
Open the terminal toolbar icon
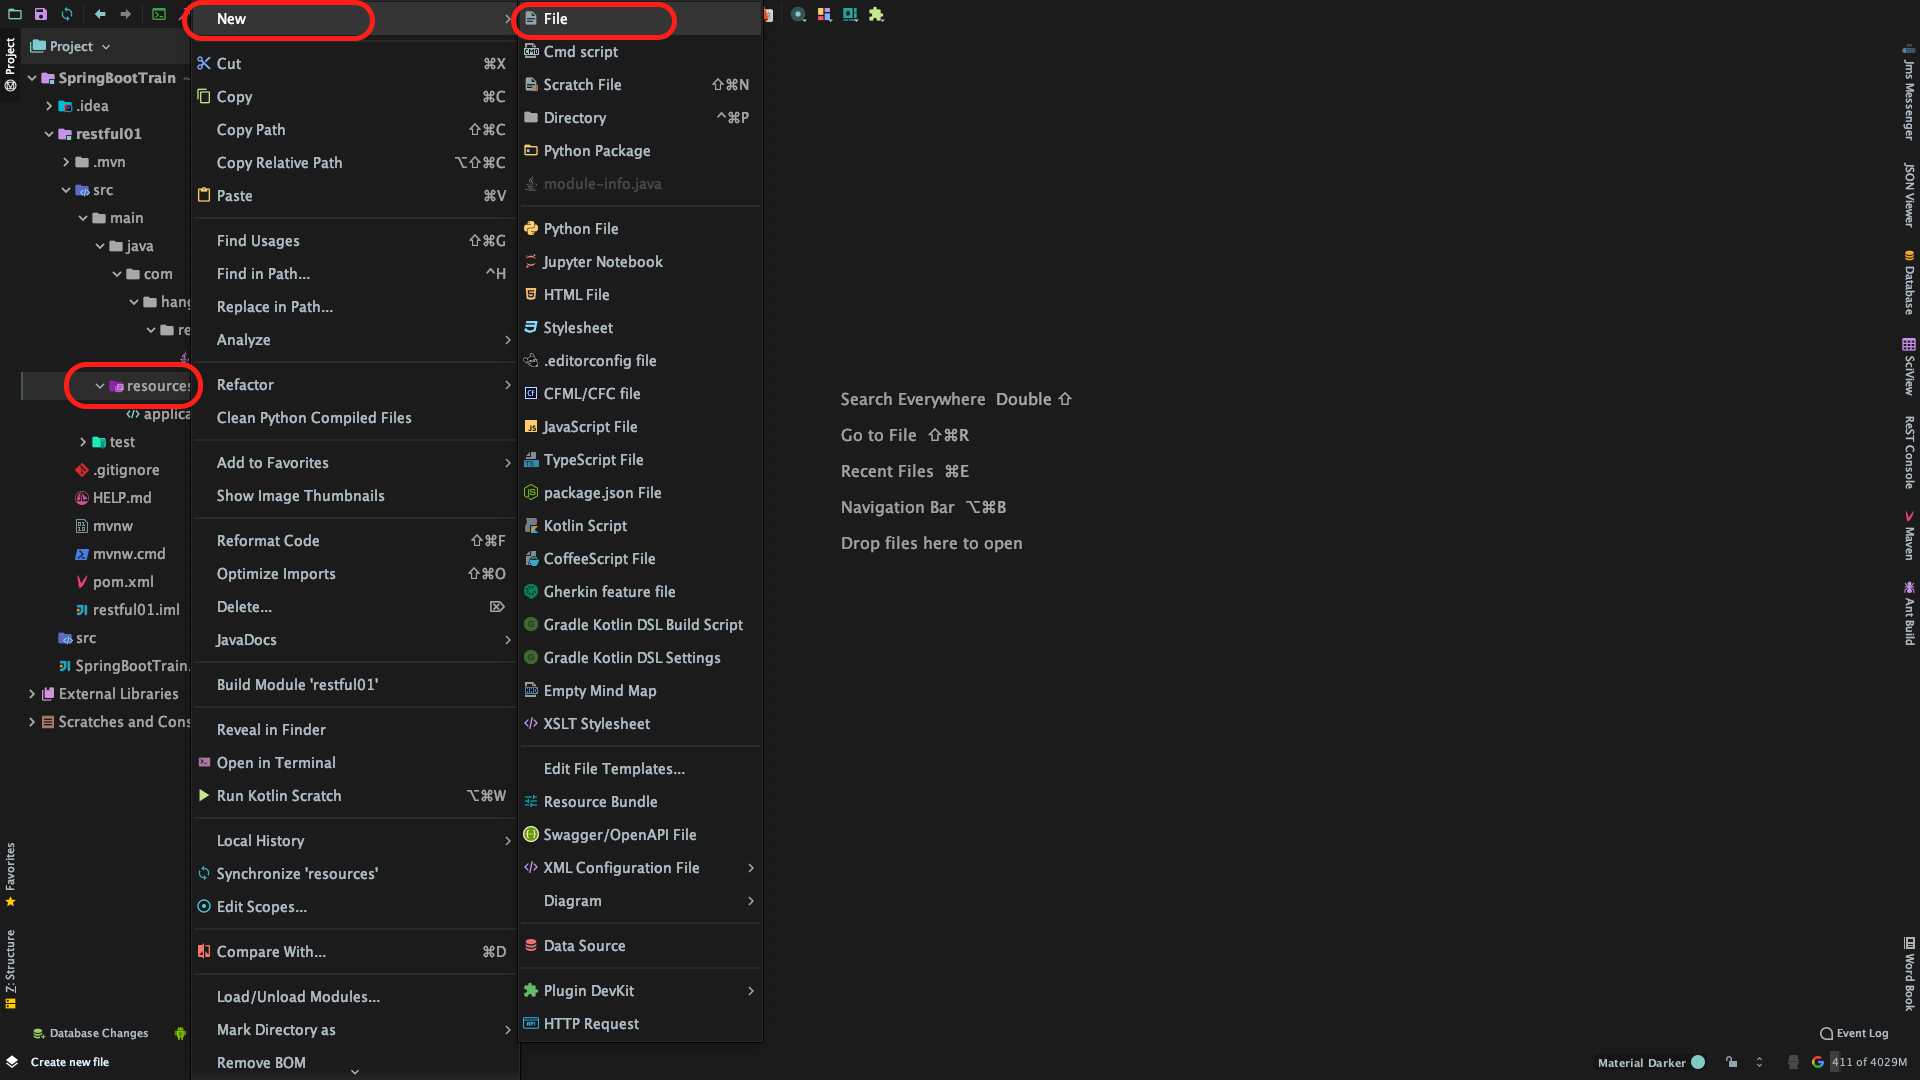(159, 14)
